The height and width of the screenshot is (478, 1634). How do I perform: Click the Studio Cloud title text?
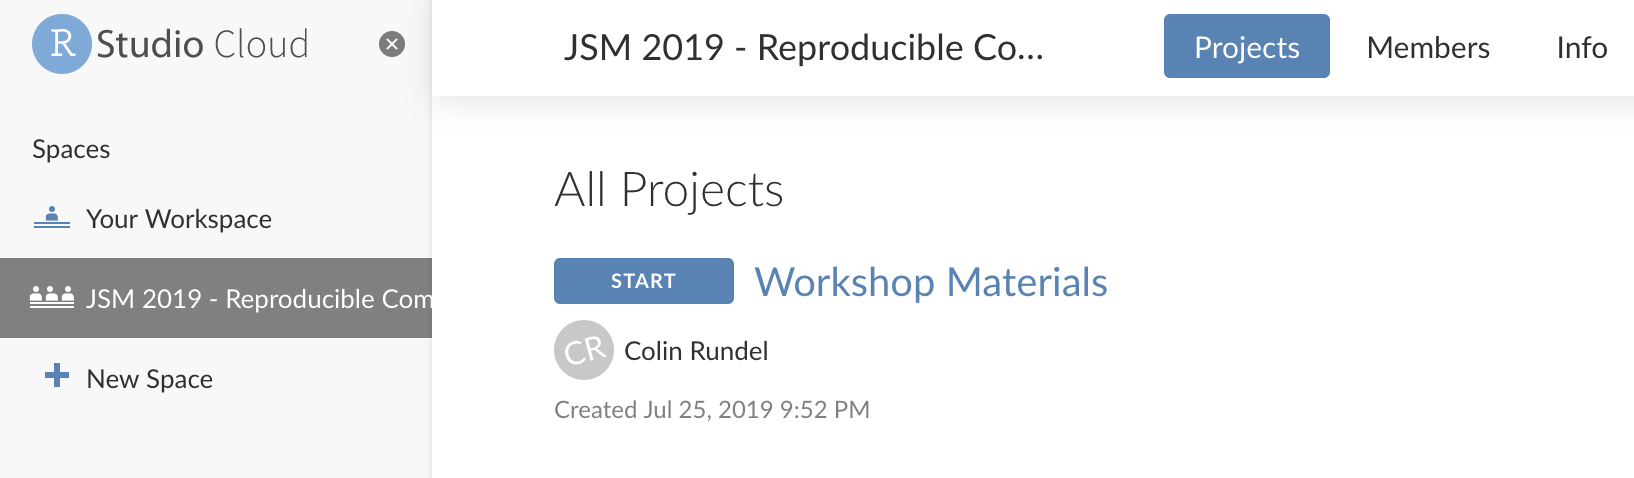202,44
